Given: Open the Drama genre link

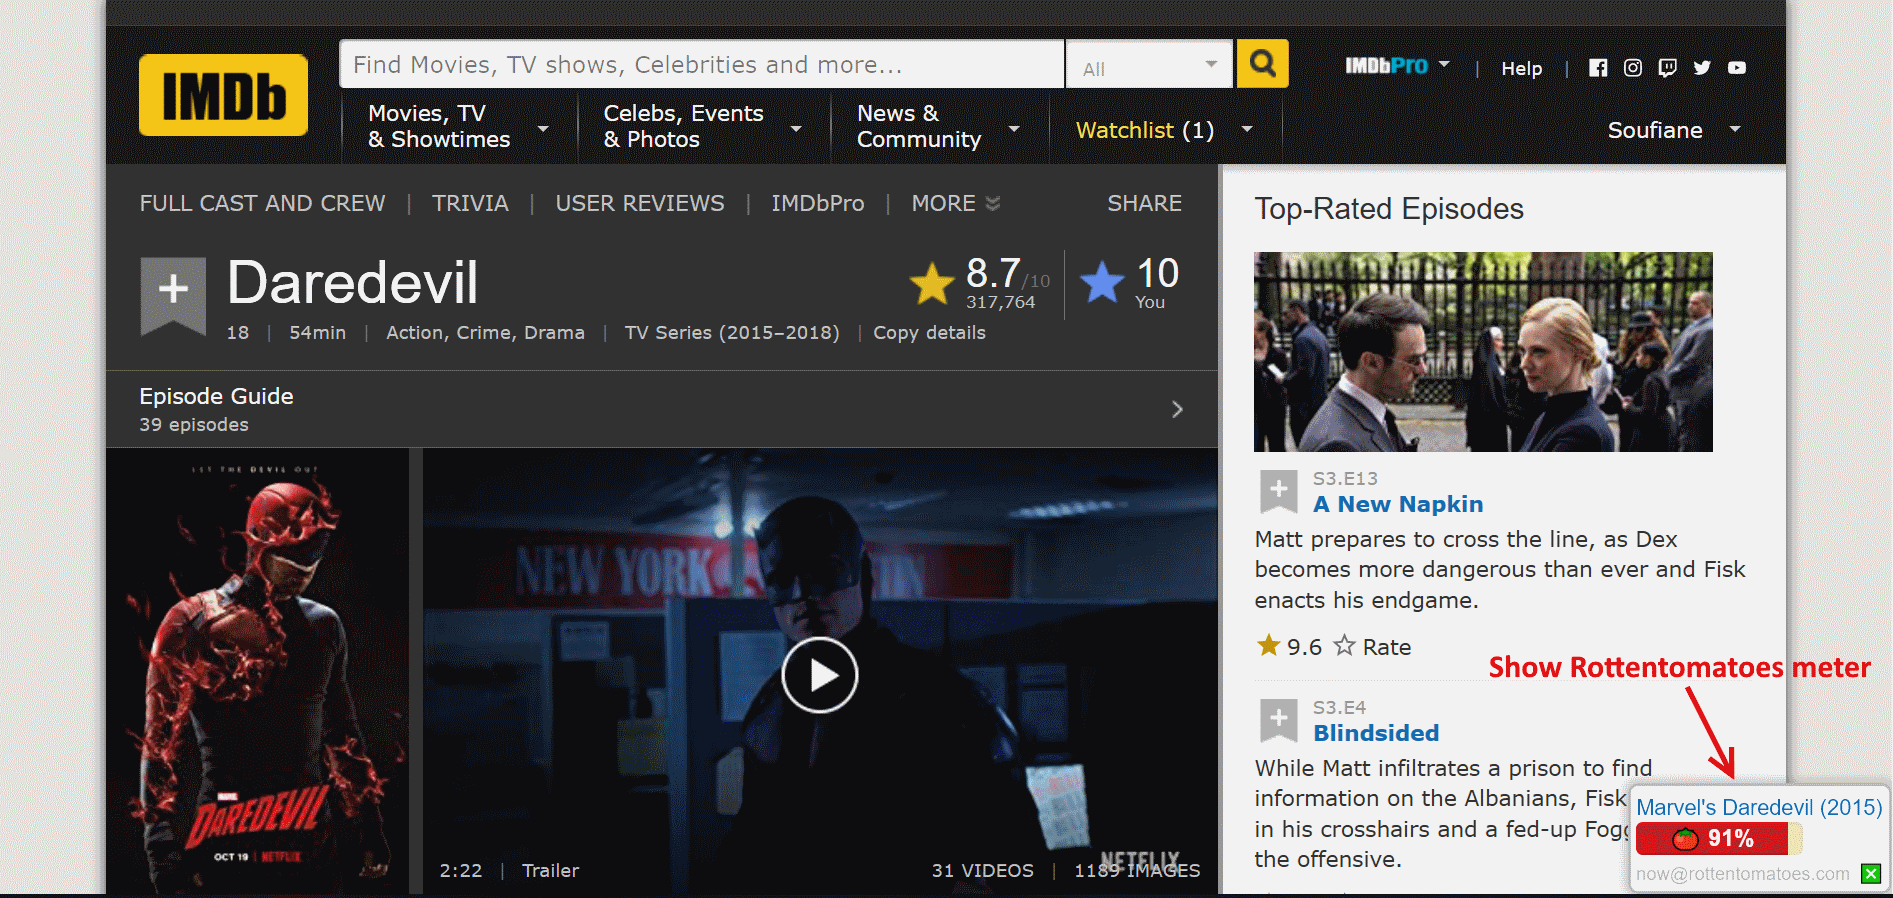Looking at the screenshot, I should tap(554, 333).
